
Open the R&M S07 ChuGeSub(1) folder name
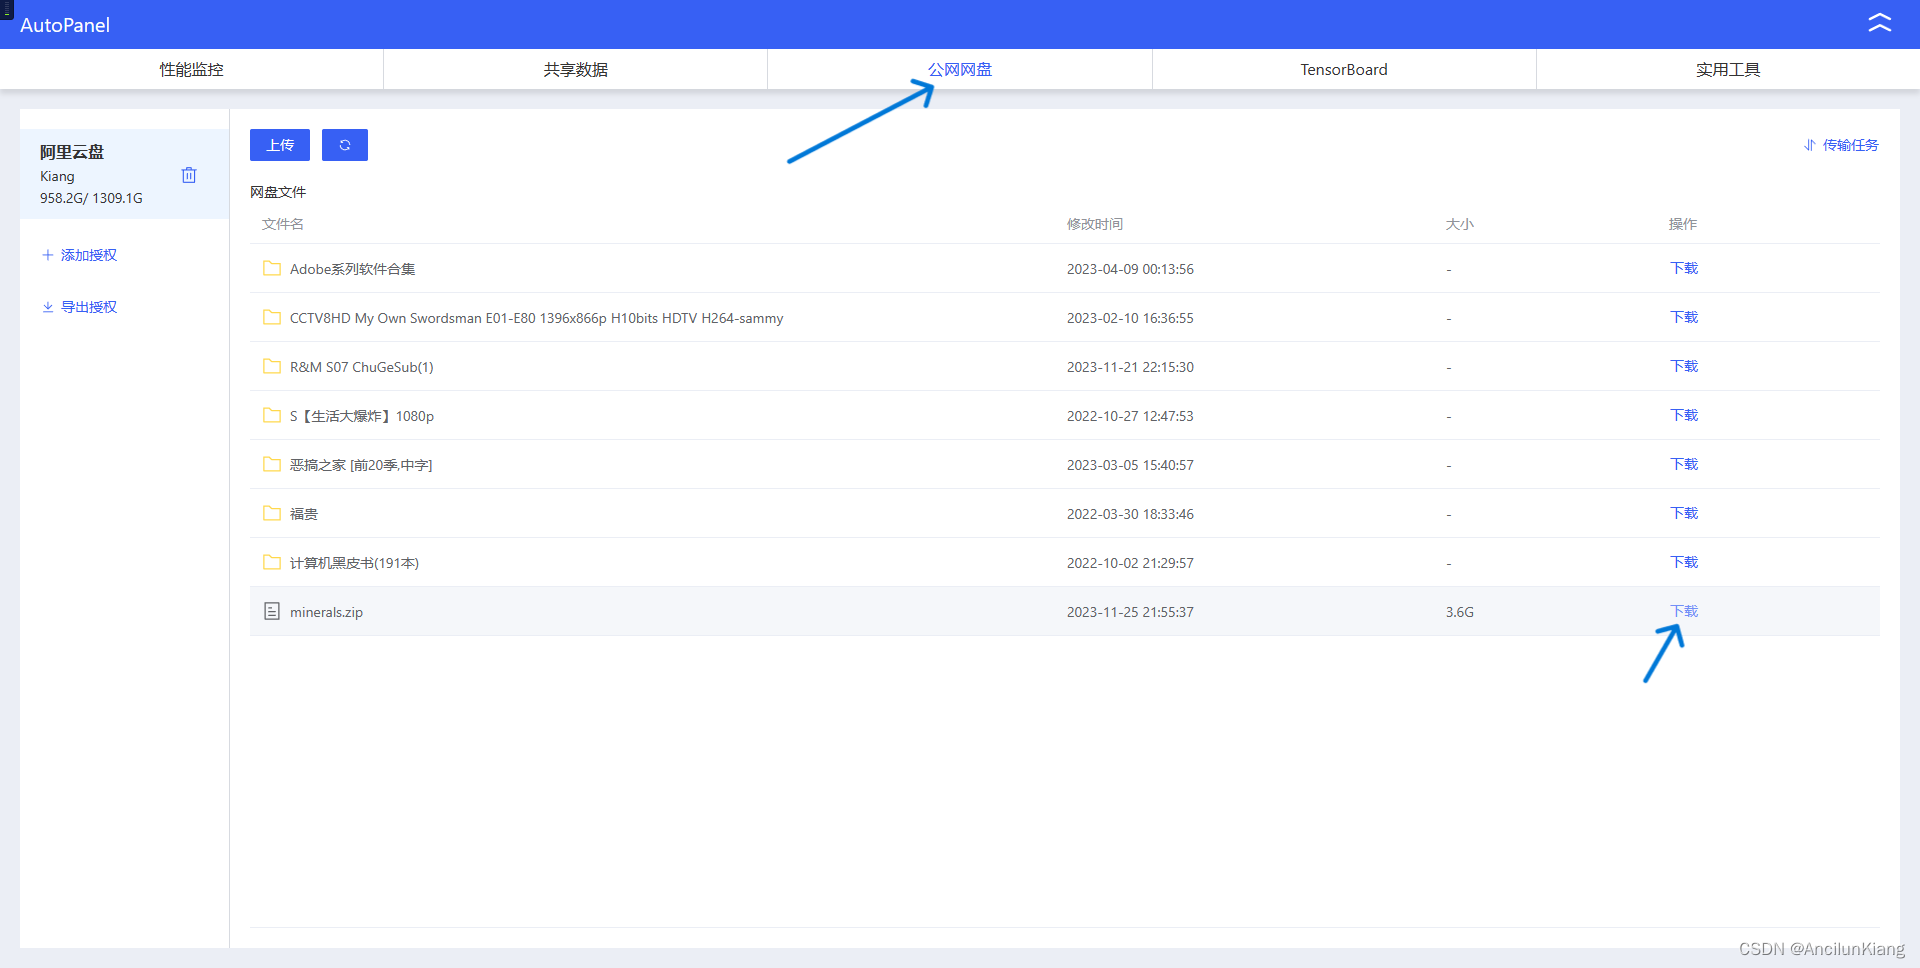(361, 367)
